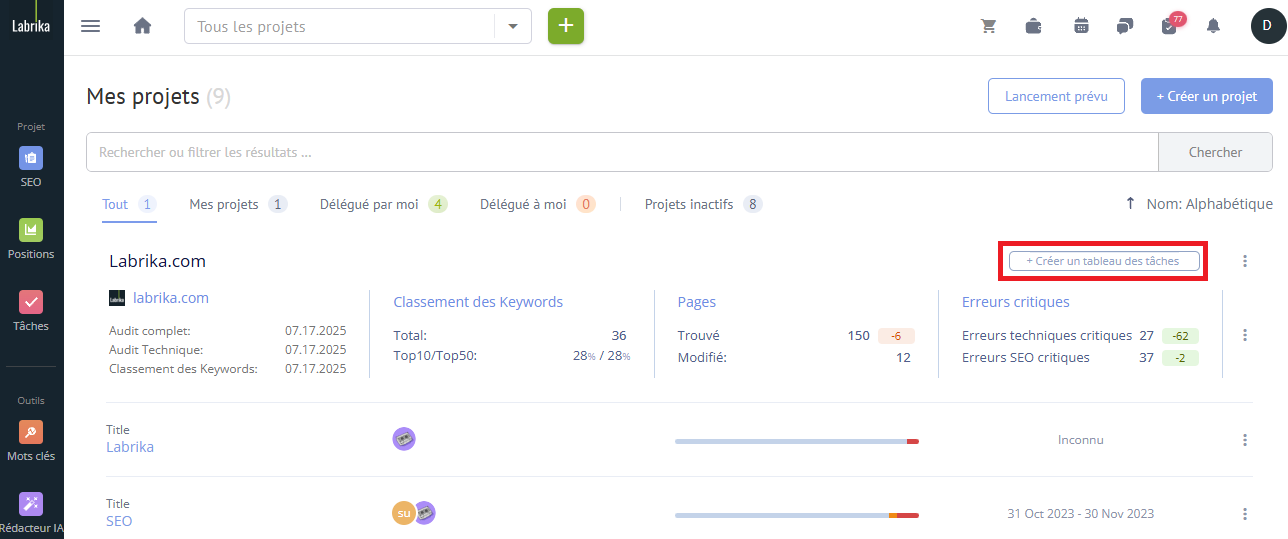The width and height of the screenshot is (1288, 539).
Task: Select the Mes projets tab
Action: coord(238,204)
